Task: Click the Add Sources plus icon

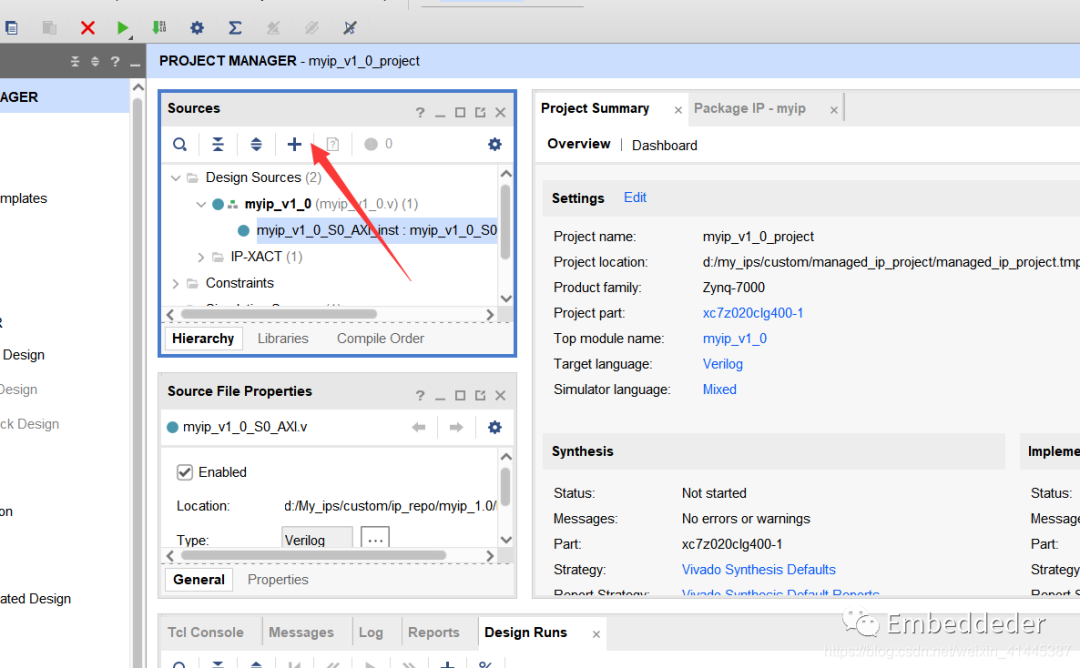Action: point(294,145)
